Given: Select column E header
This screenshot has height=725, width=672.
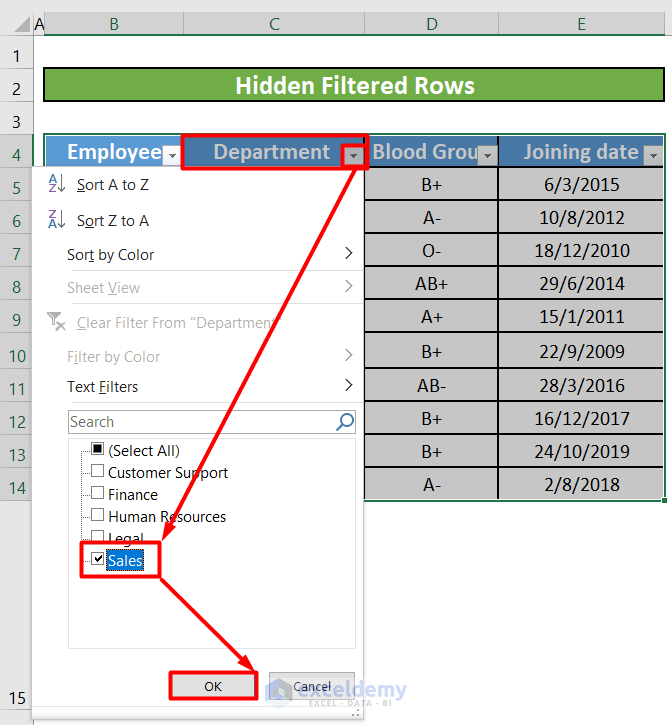Looking at the screenshot, I should click(581, 24).
